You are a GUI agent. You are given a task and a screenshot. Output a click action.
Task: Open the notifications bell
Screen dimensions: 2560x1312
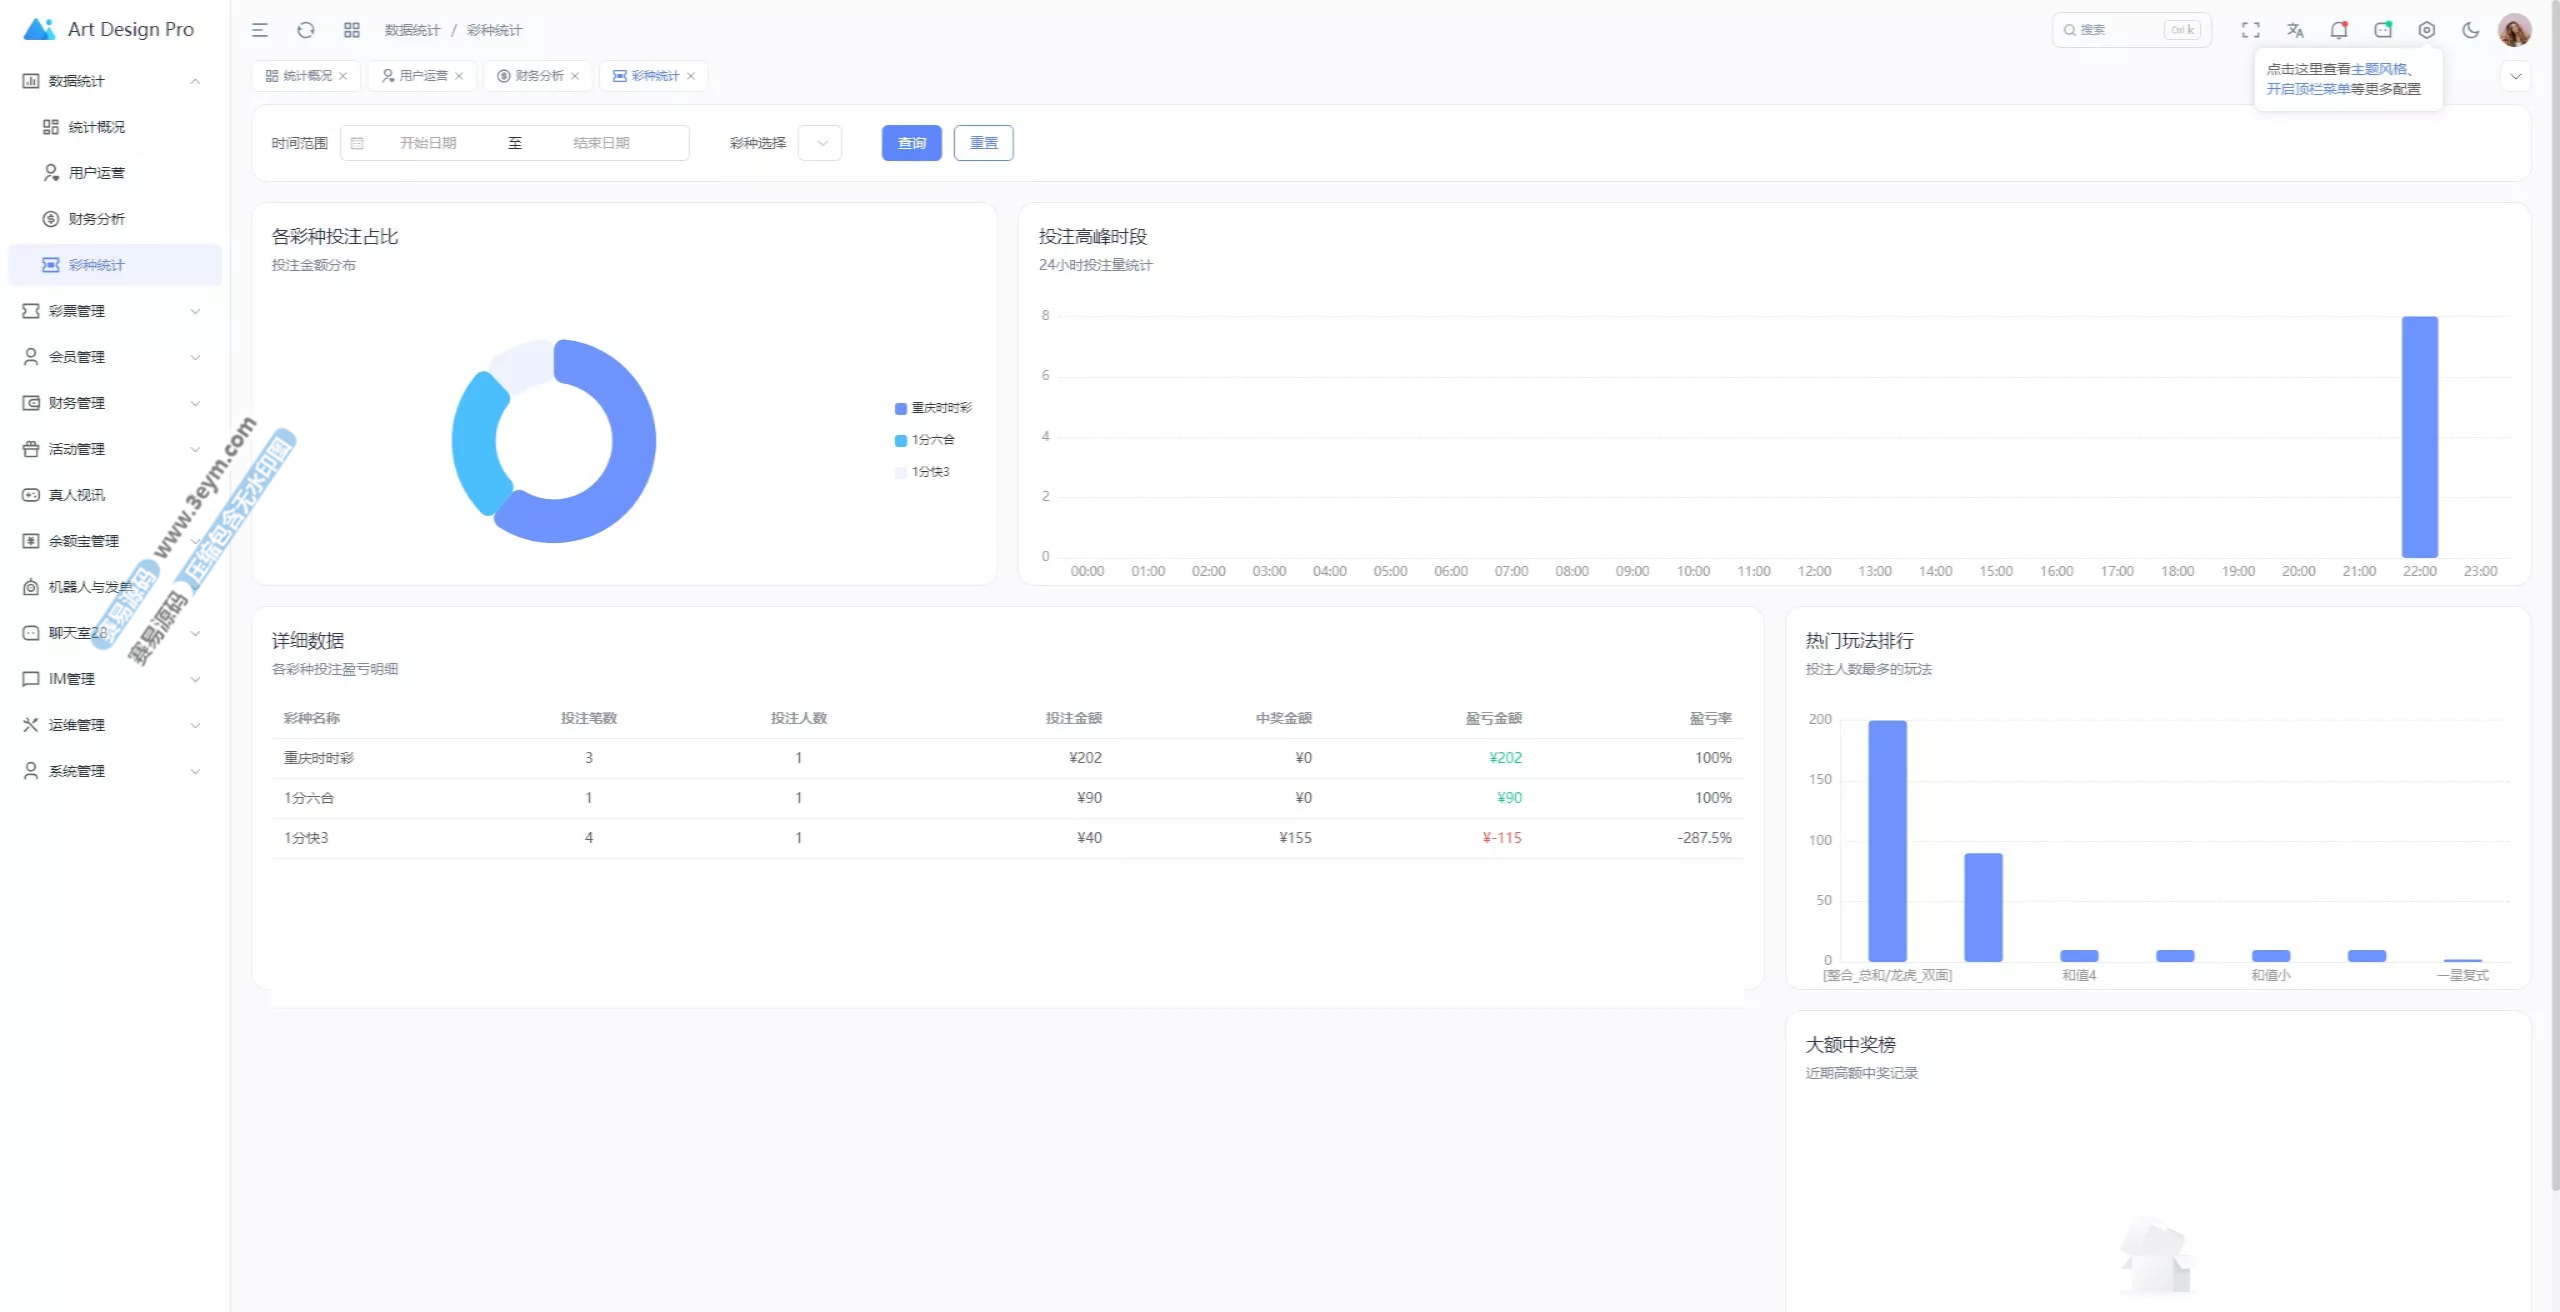pyautogui.click(x=2338, y=30)
